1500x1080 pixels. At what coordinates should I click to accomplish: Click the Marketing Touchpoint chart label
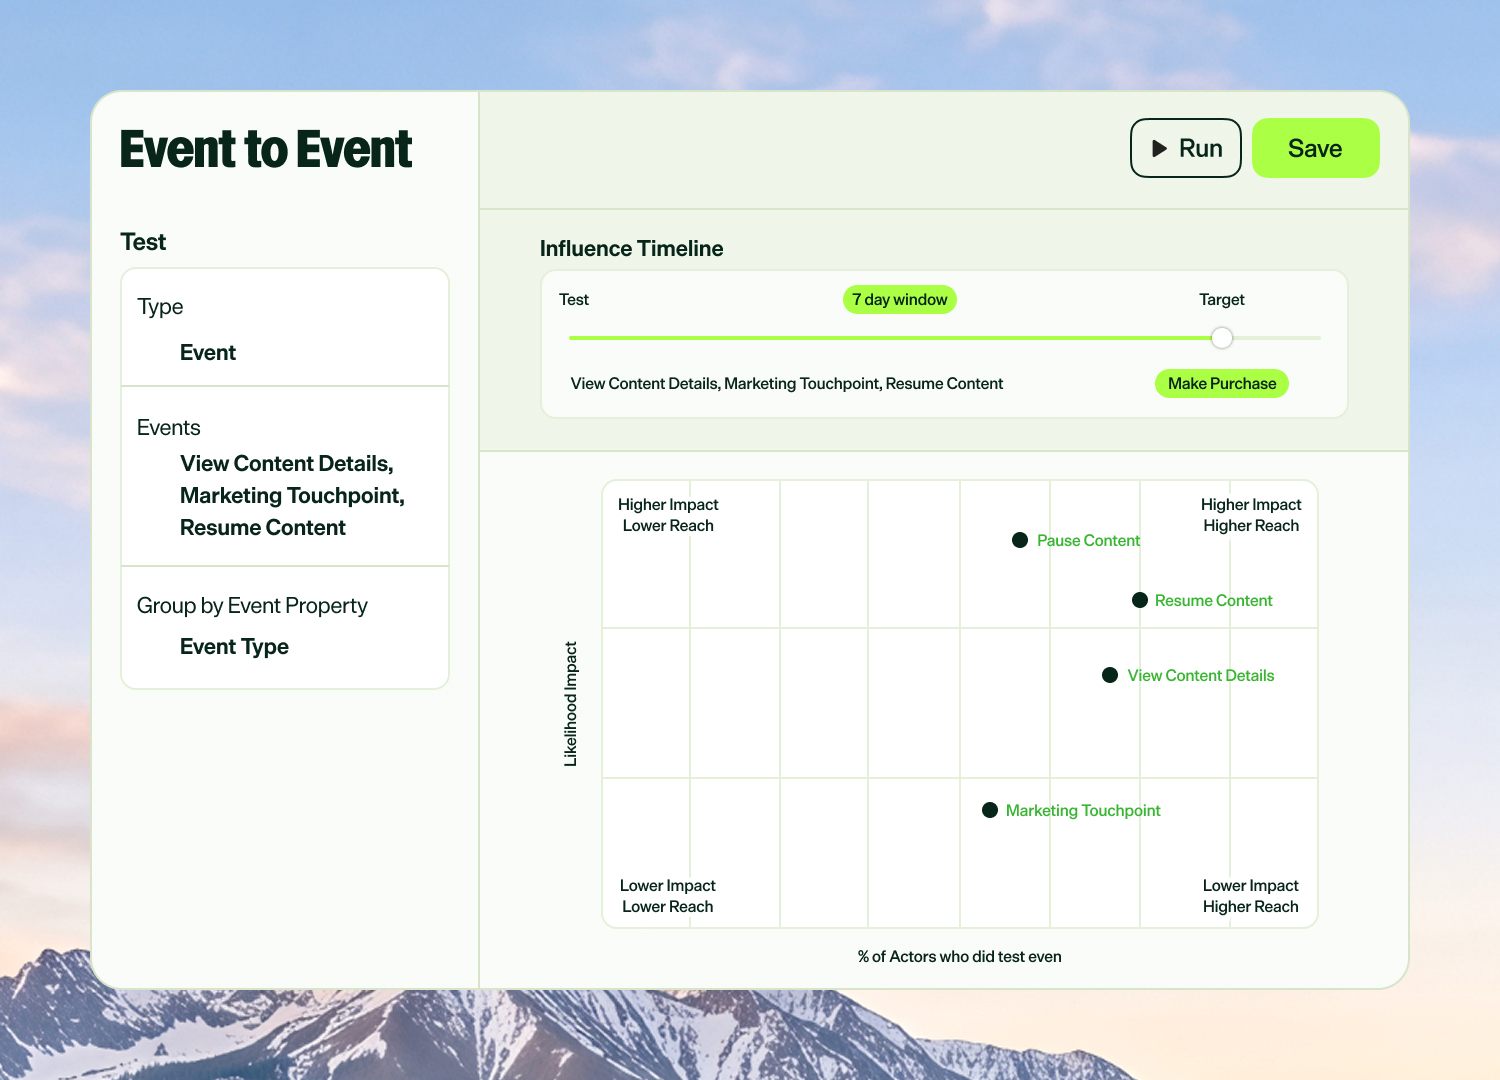coord(1083,811)
